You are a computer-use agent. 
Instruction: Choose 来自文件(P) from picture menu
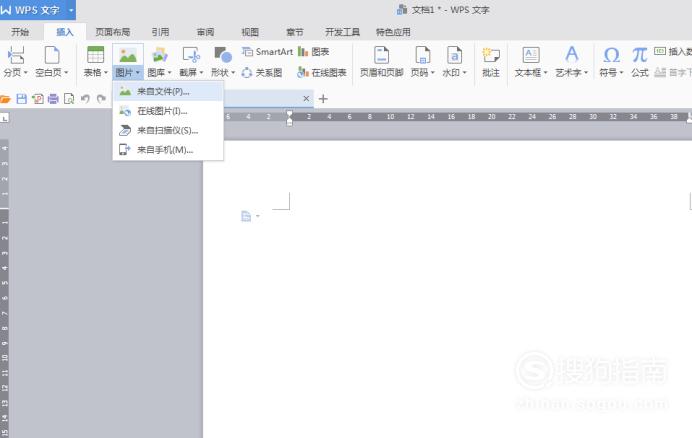pos(168,91)
